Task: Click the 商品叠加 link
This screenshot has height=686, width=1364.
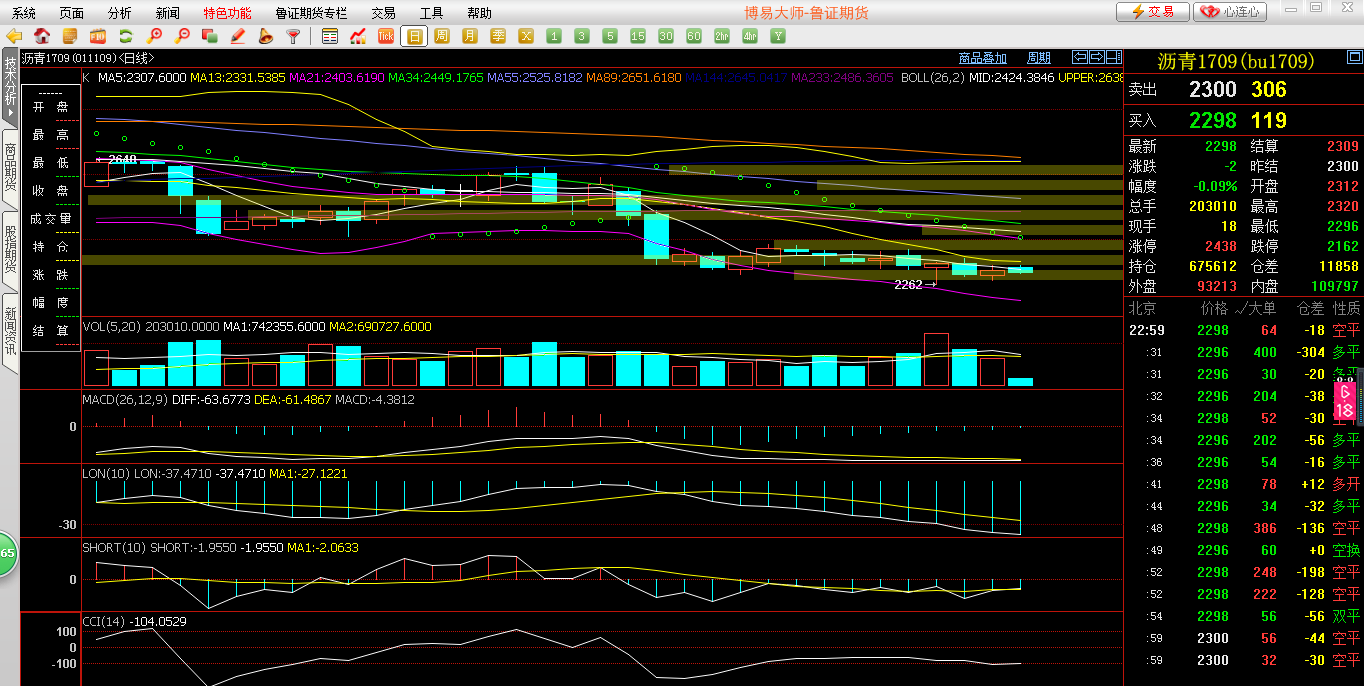Action: tap(982, 58)
